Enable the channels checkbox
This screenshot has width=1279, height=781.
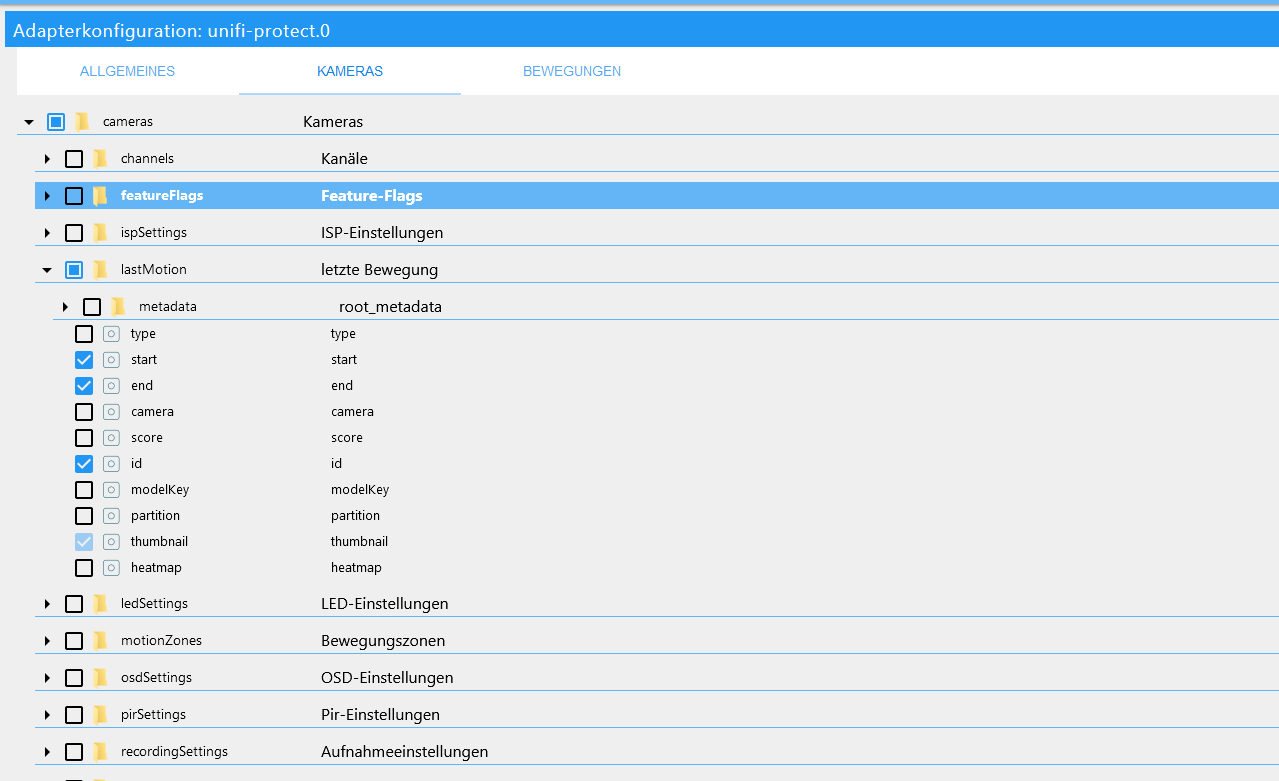pyautogui.click(x=74, y=159)
